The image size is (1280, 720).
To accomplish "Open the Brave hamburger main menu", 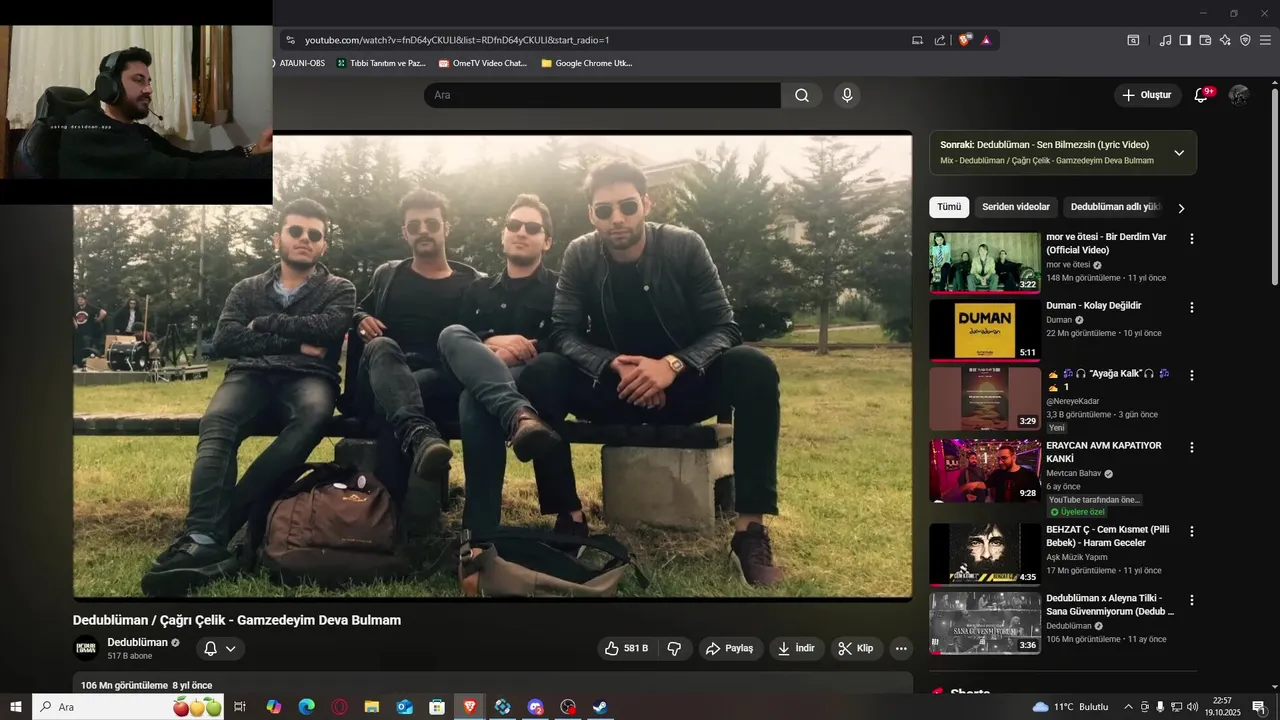I will point(1265,40).
